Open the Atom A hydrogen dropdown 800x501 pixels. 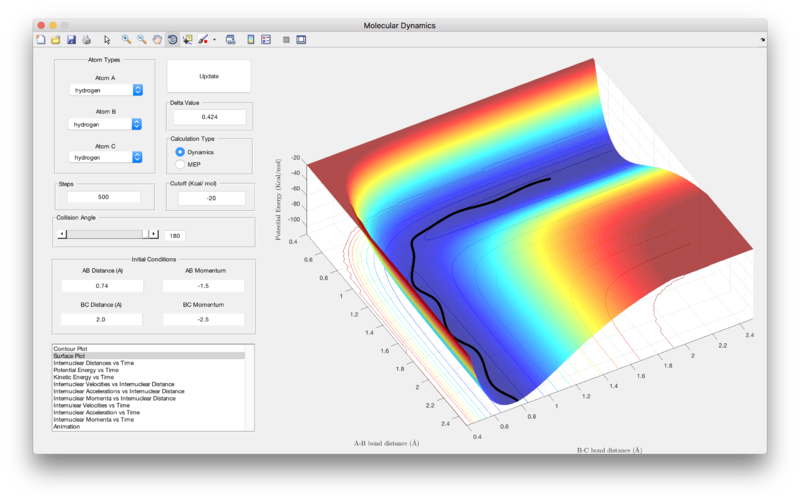point(106,90)
